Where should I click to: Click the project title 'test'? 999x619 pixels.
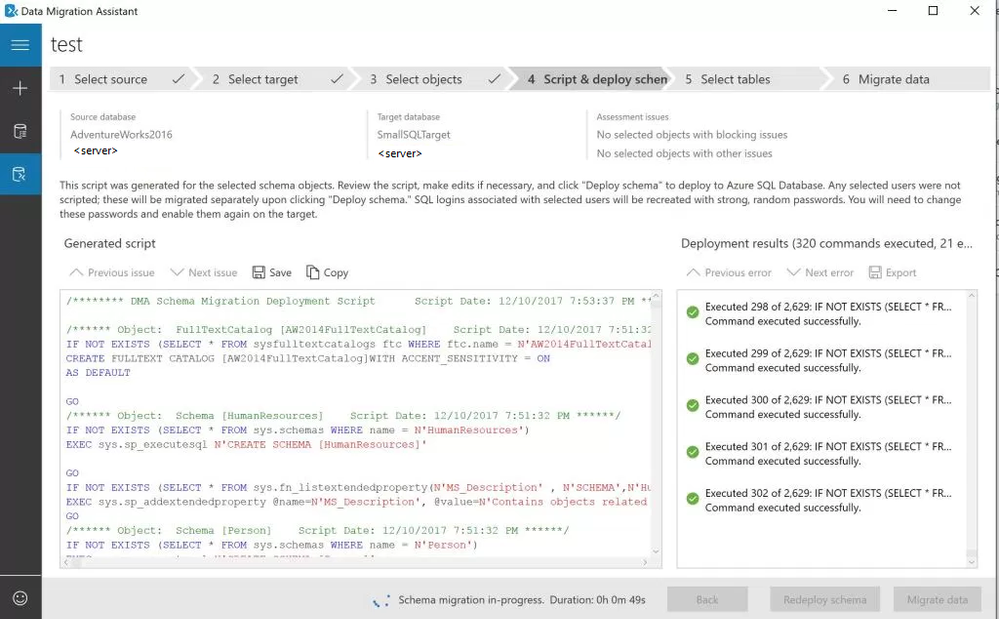(x=66, y=45)
